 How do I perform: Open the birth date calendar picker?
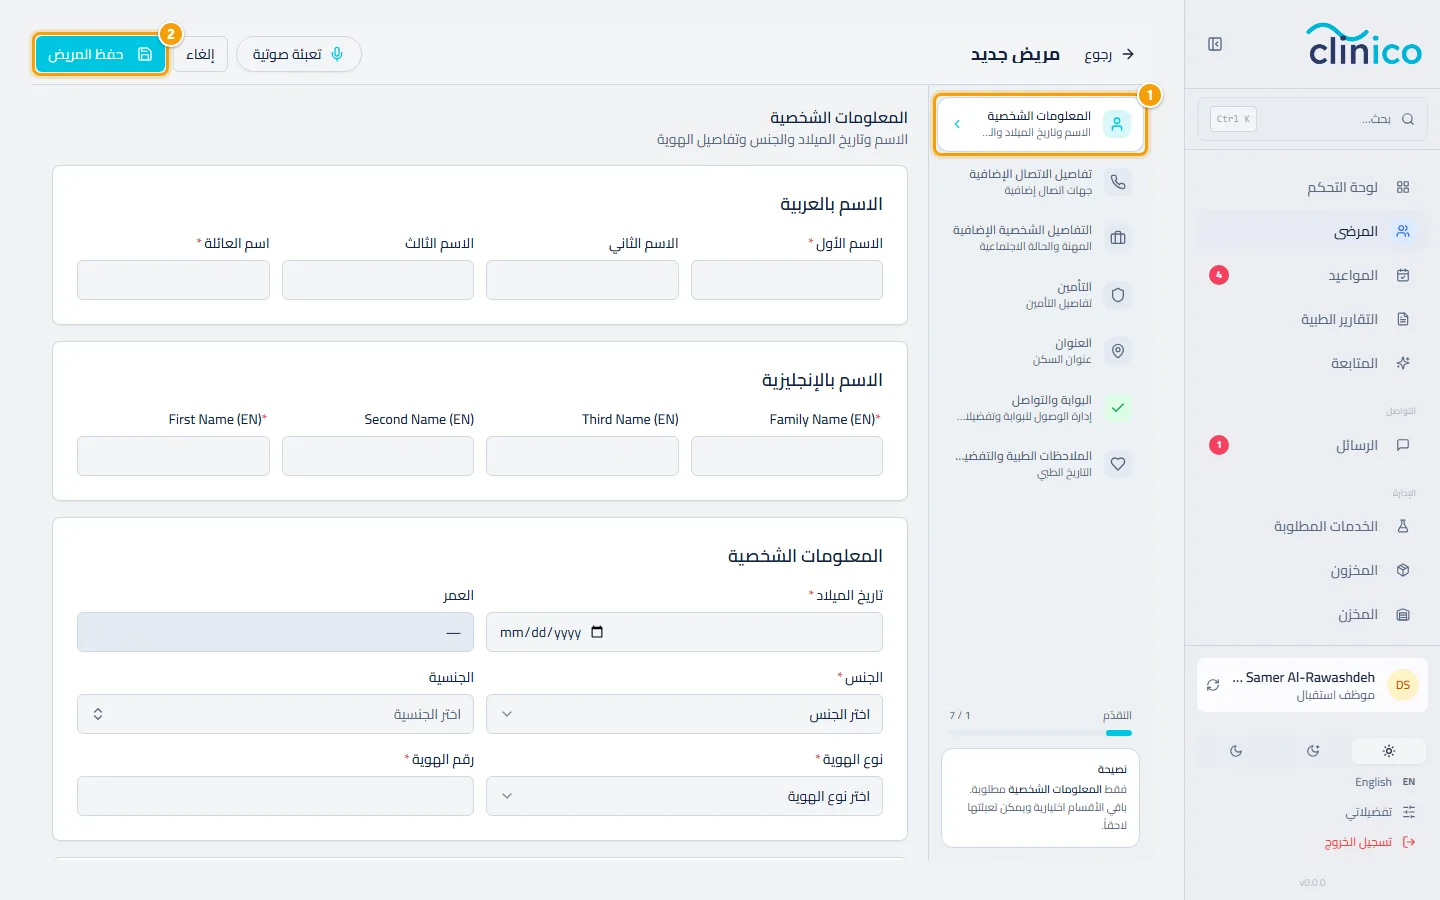[x=597, y=632]
